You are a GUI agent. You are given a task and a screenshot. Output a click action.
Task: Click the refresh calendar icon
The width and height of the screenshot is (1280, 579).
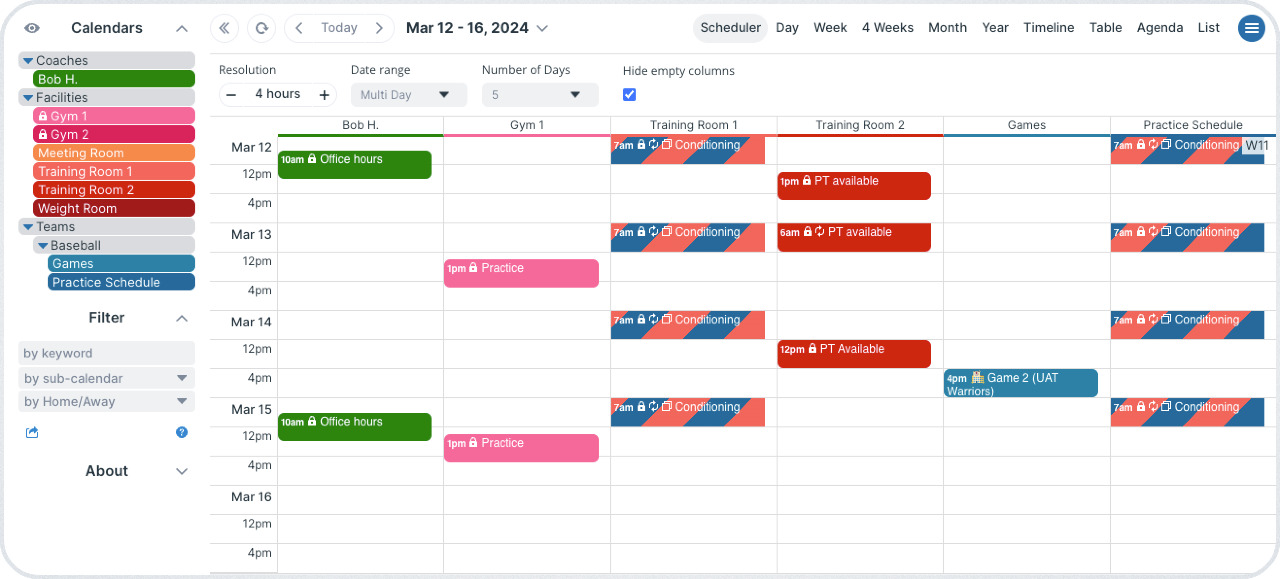click(262, 28)
